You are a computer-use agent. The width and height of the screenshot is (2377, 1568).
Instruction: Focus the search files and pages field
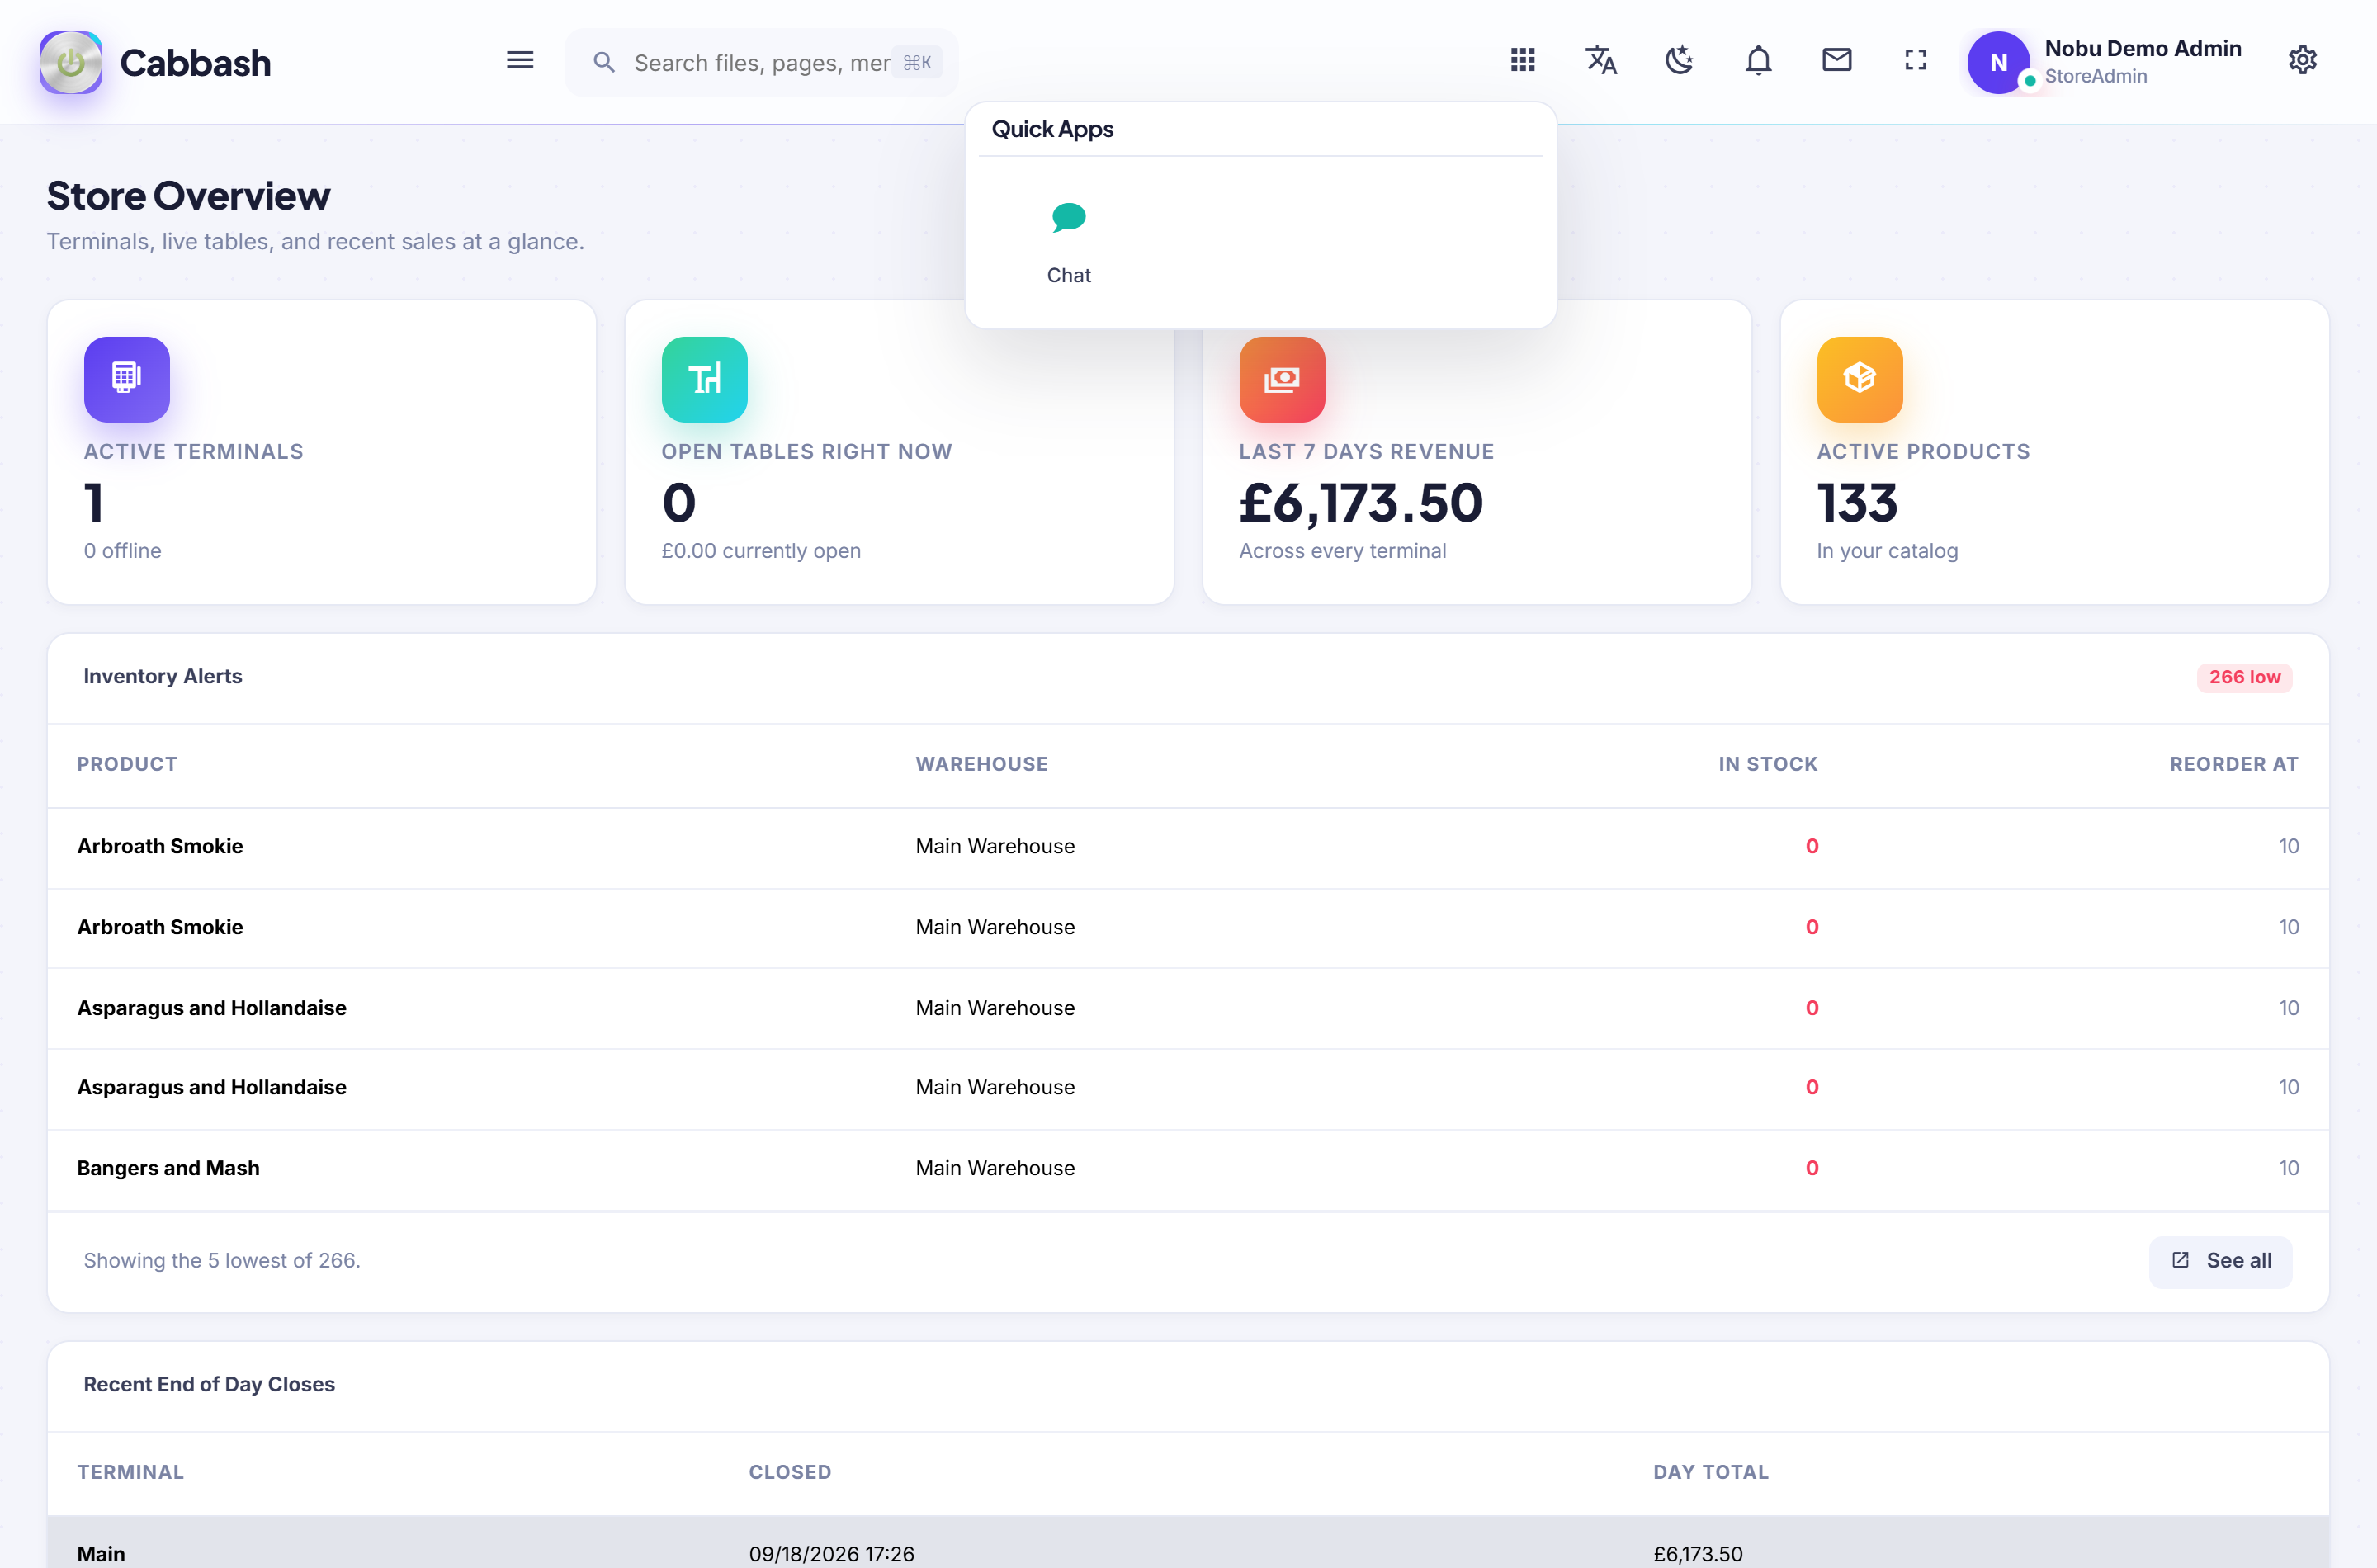pos(761,63)
